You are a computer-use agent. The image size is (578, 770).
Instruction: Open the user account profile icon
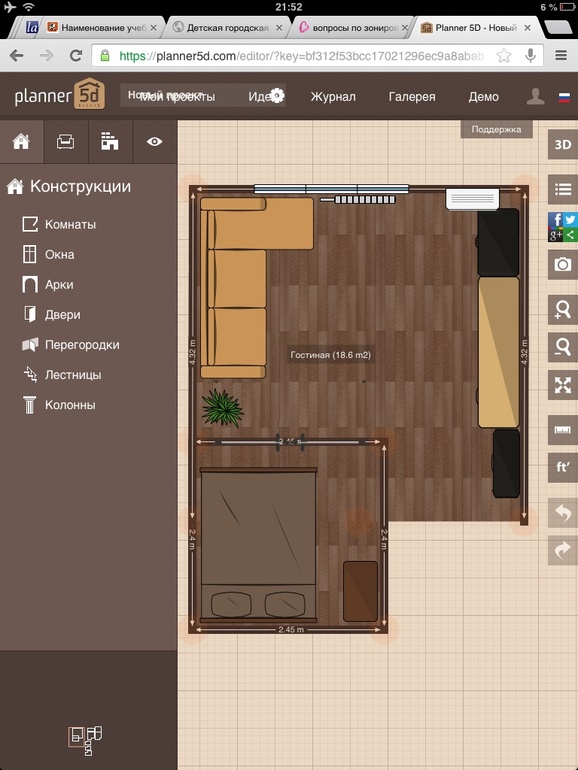(535, 96)
